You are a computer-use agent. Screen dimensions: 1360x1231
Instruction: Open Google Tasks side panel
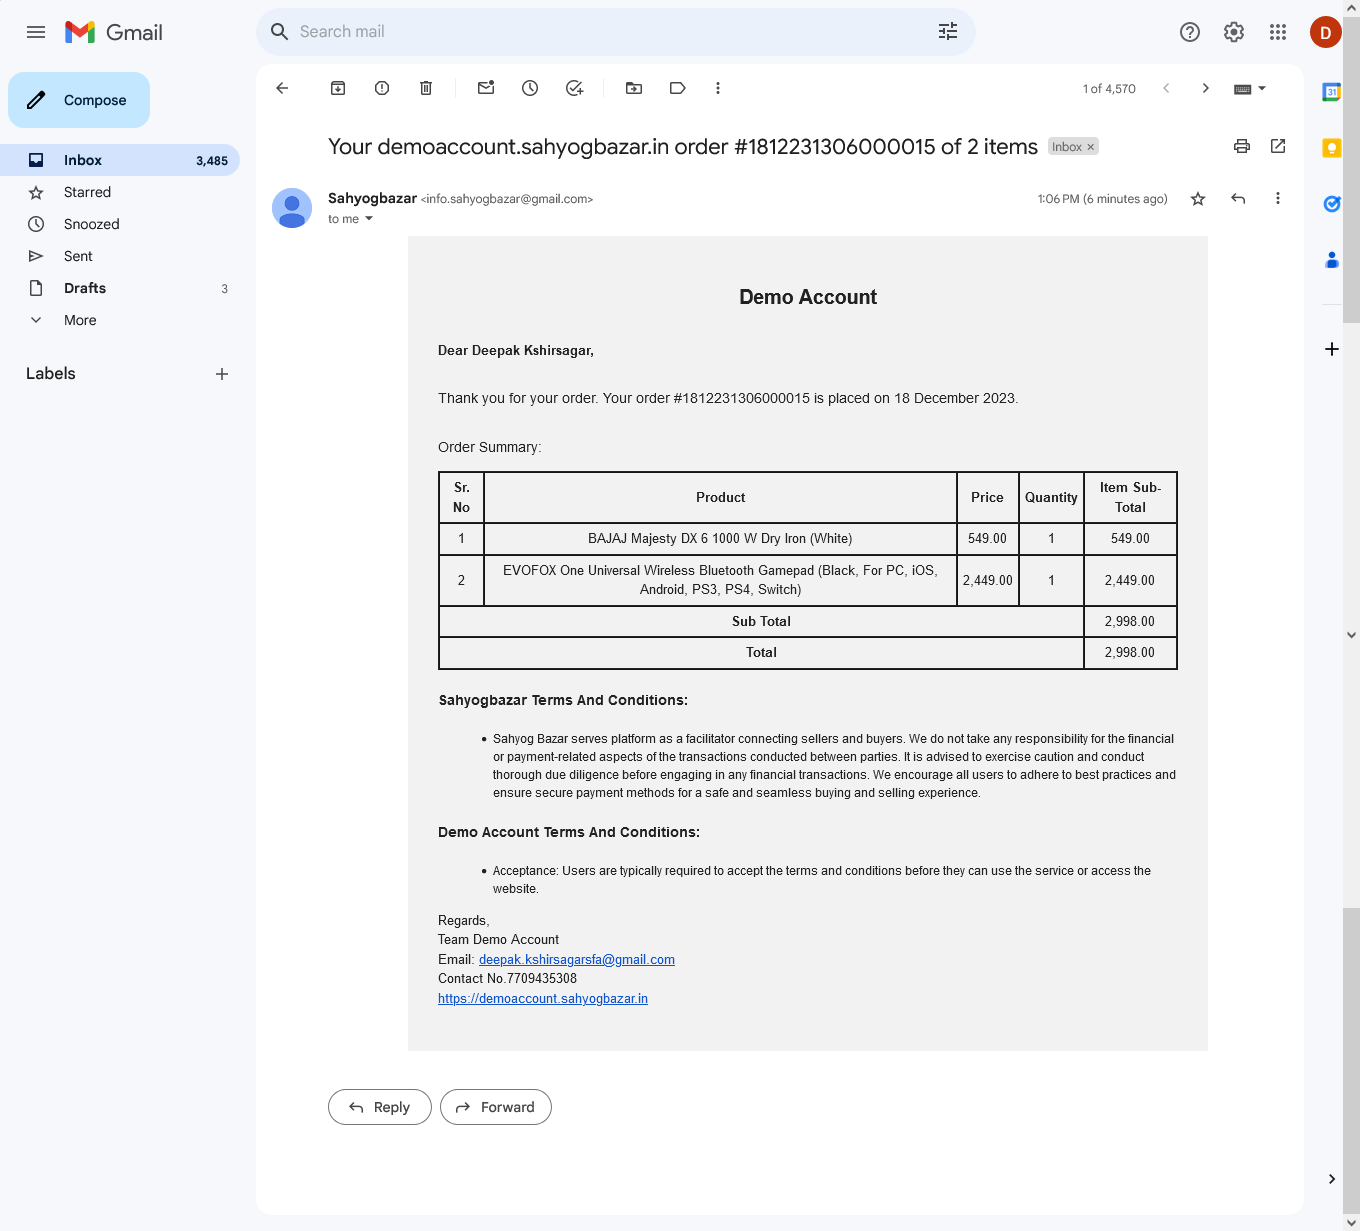point(1332,204)
